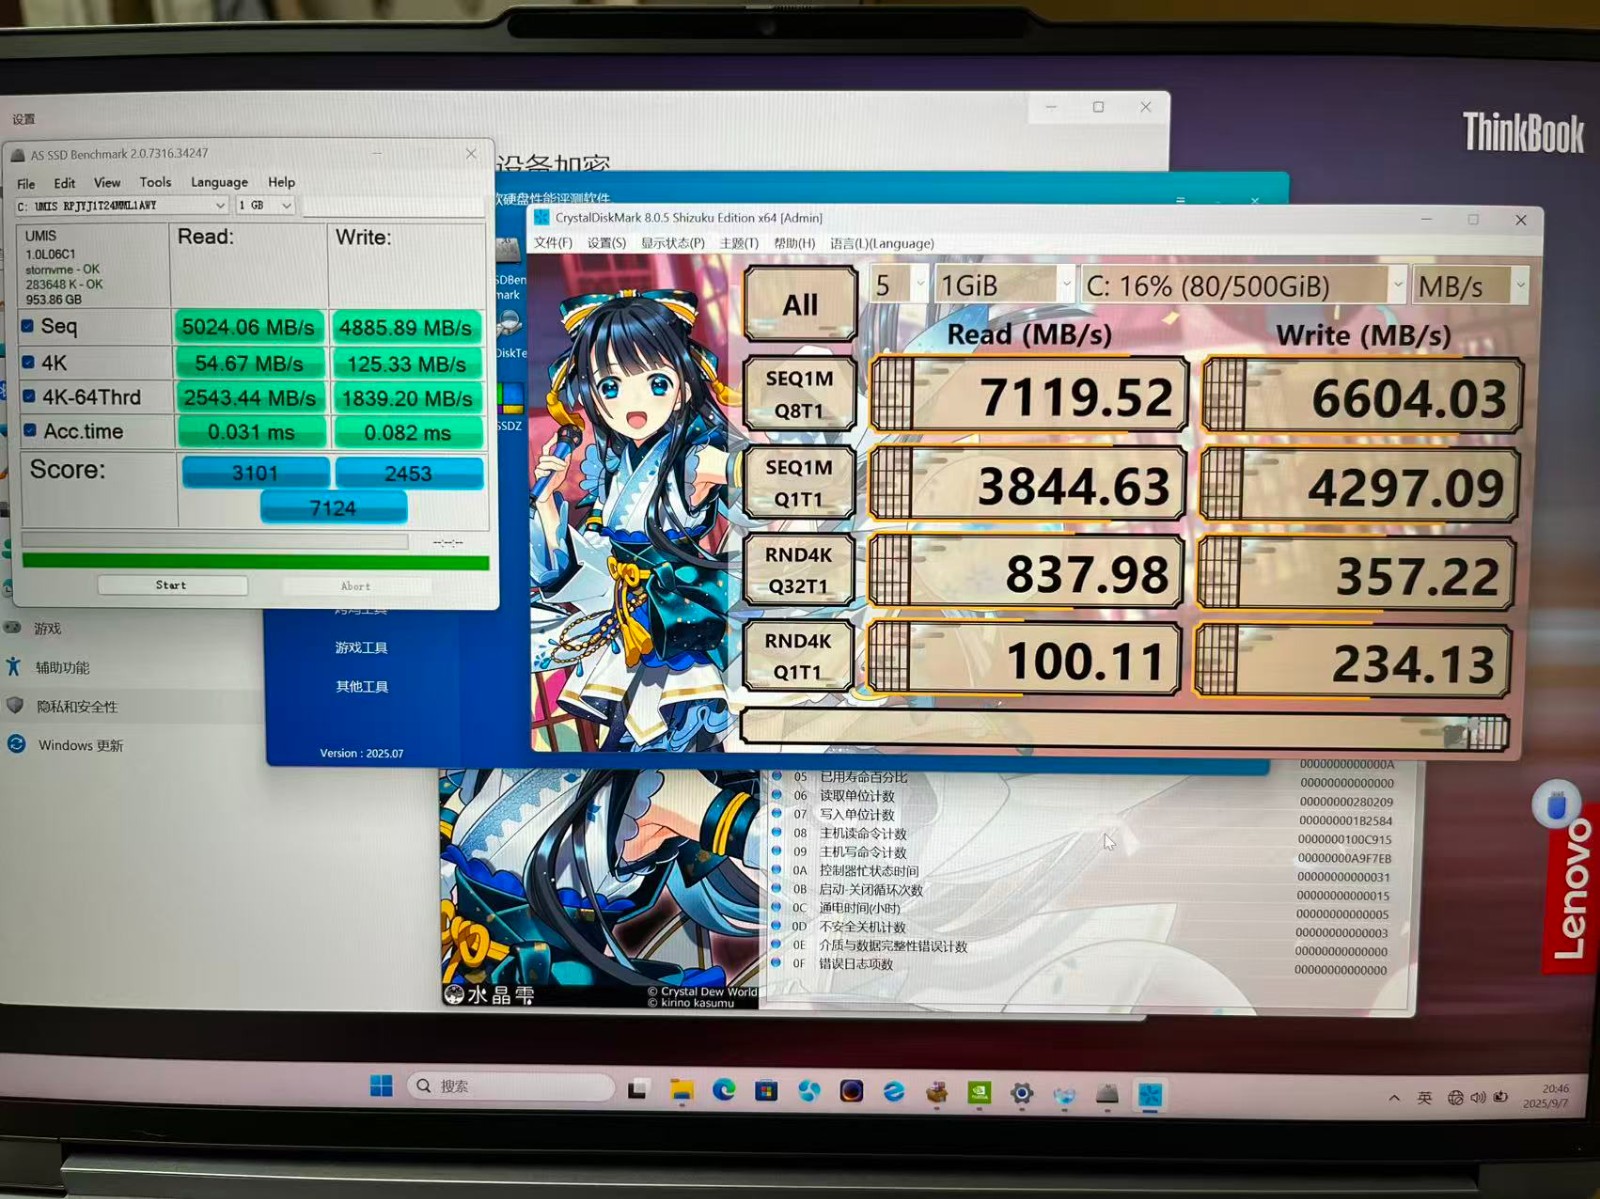
Task: Click the CrystalDiskMark title bar icon
Action: tap(542, 217)
